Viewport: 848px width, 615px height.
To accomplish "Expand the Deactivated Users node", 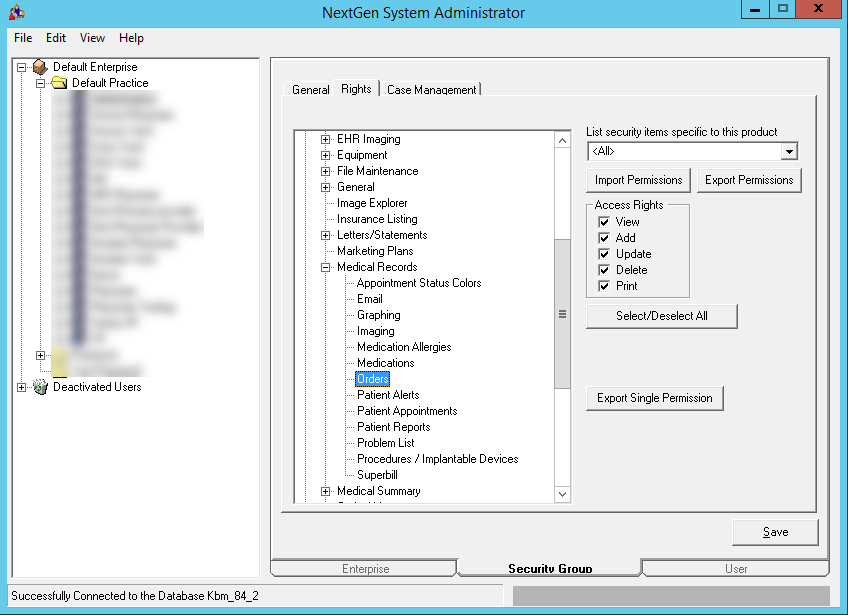I will (x=21, y=387).
